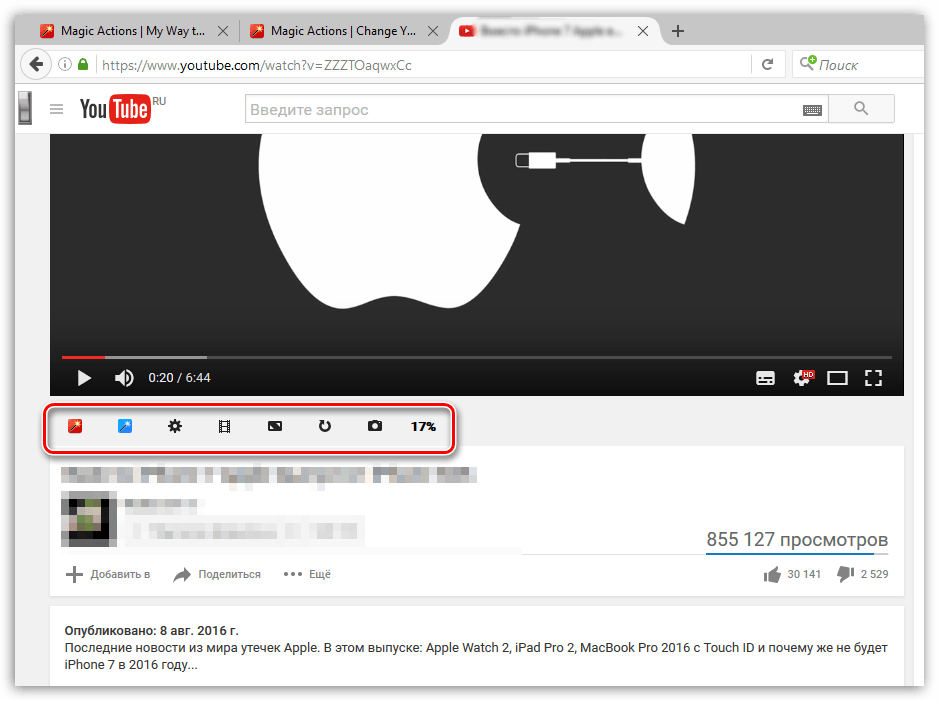Close the YouTube video tab

[643, 31]
